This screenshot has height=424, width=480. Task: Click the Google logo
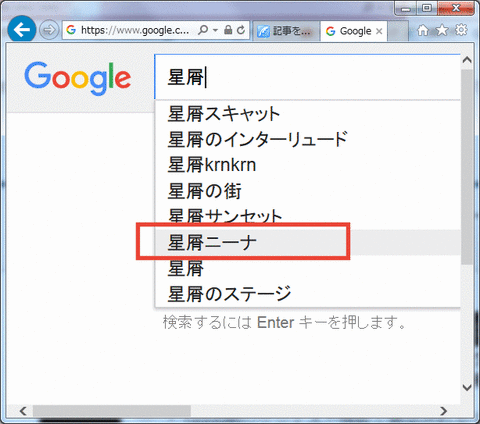[77, 78]
